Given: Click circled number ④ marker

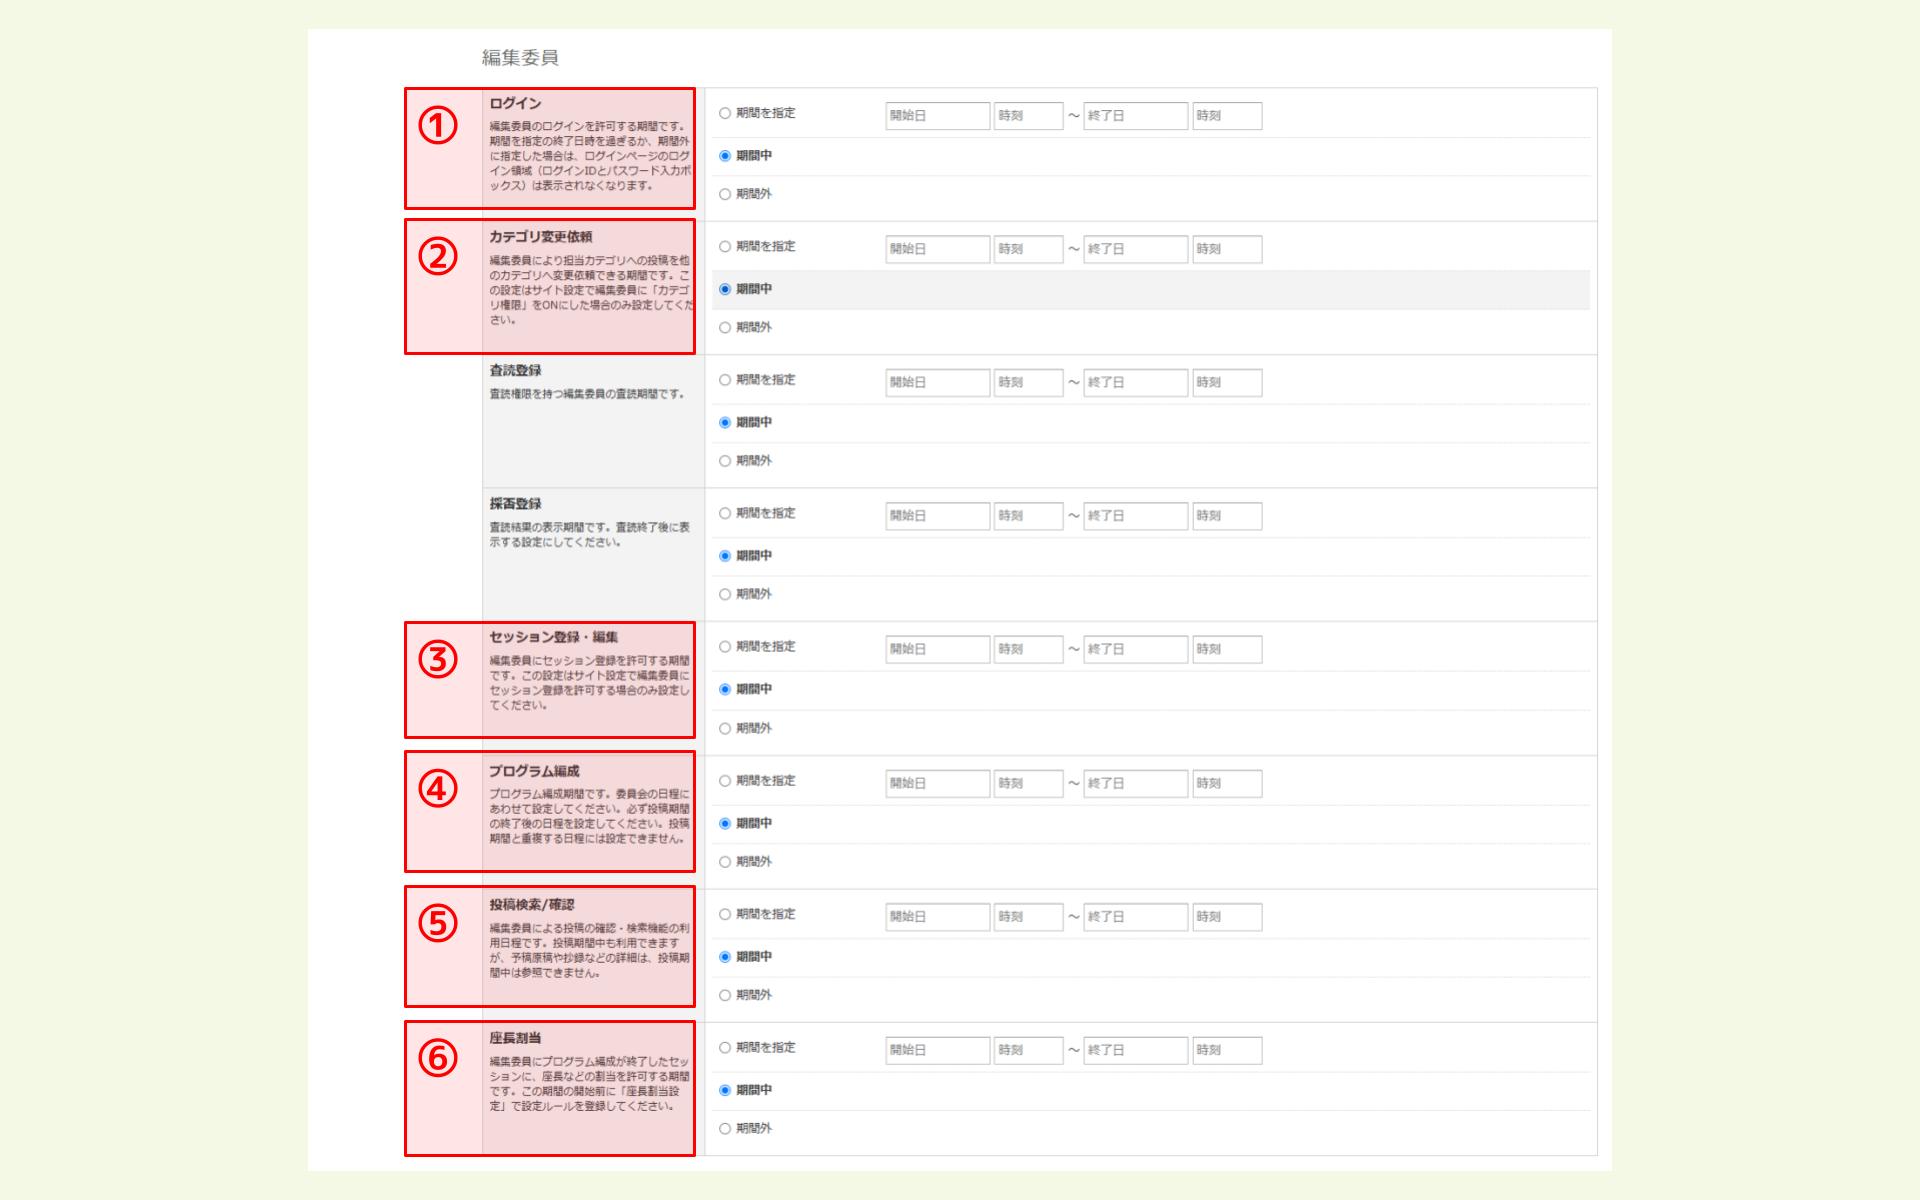Looking at the screenshot, I should [438, 790].
